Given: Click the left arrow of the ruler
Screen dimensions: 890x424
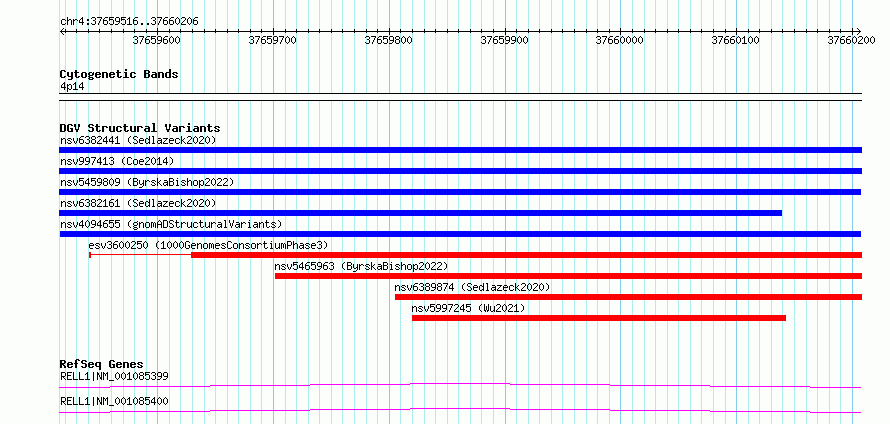Looking at the screenshot, I should pos(62,31).
